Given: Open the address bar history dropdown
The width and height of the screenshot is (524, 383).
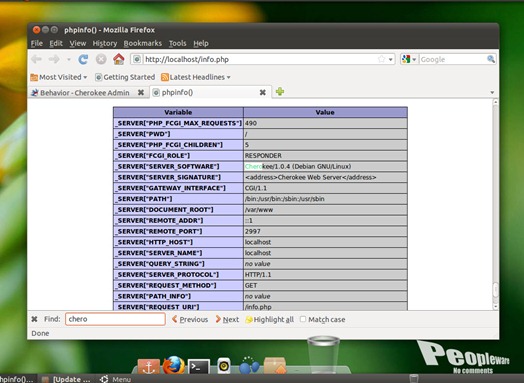Looking at the screenshot, I should (x=390, y=60).
